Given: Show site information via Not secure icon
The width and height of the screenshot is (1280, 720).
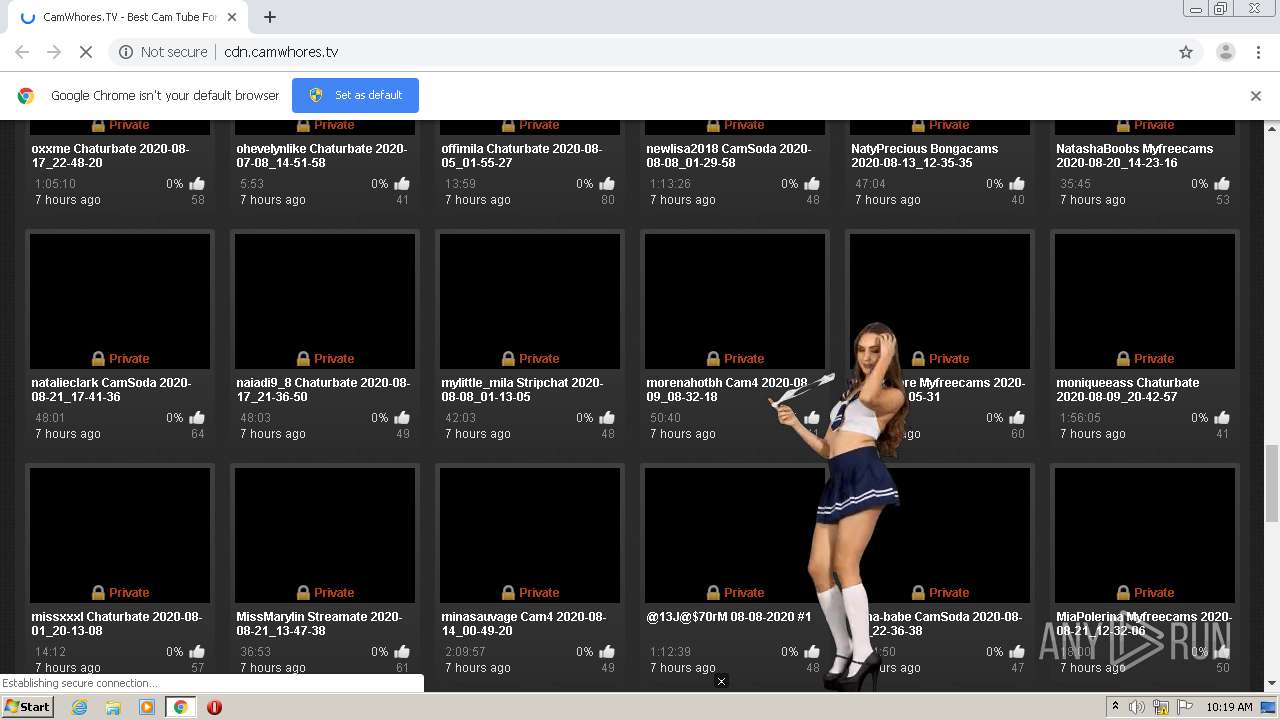Looking at the screenshot, I should coord(163,52).
